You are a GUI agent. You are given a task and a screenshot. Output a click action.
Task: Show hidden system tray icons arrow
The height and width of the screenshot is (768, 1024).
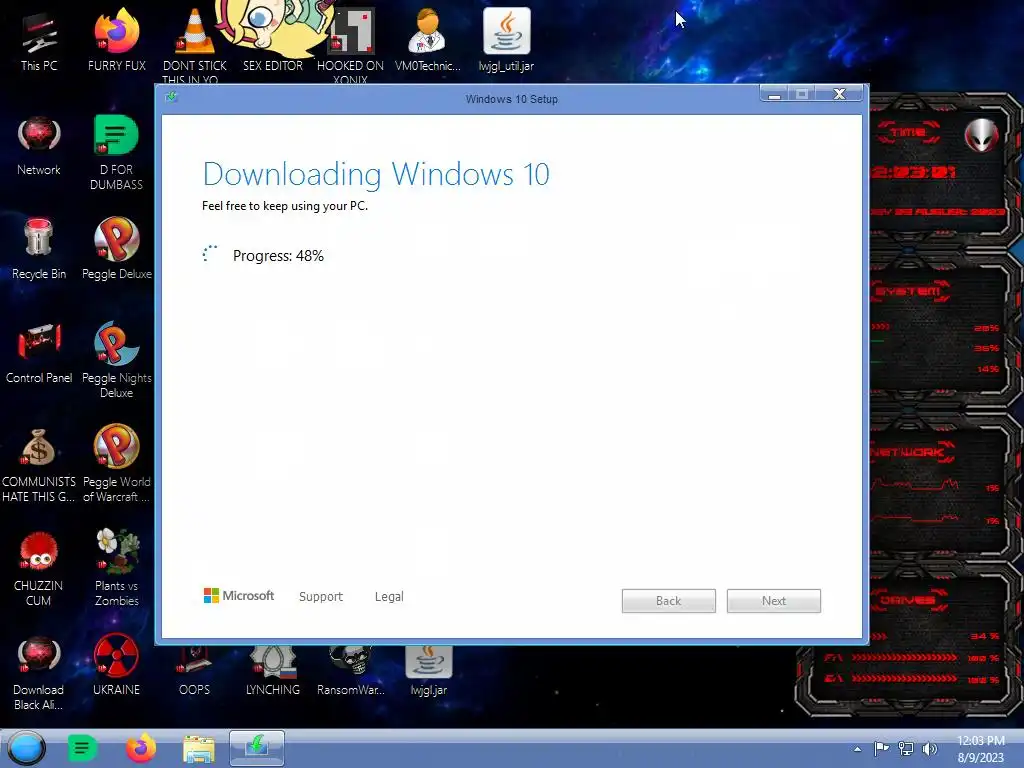click(857, 749)
